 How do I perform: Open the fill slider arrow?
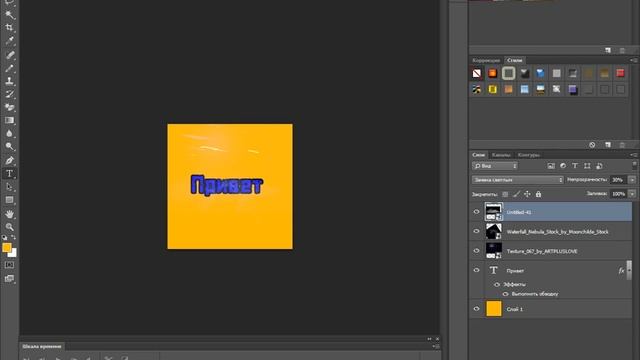coord(632,194)
